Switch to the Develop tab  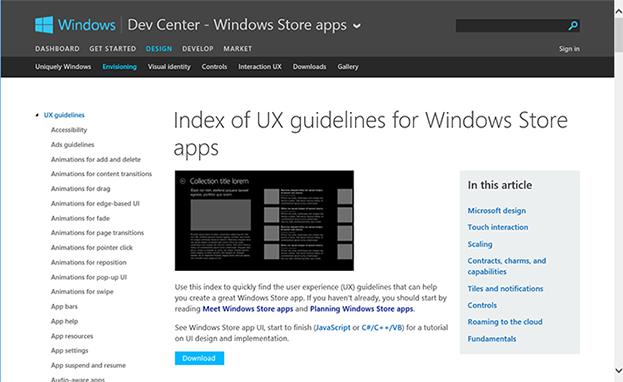click(198, 48)
